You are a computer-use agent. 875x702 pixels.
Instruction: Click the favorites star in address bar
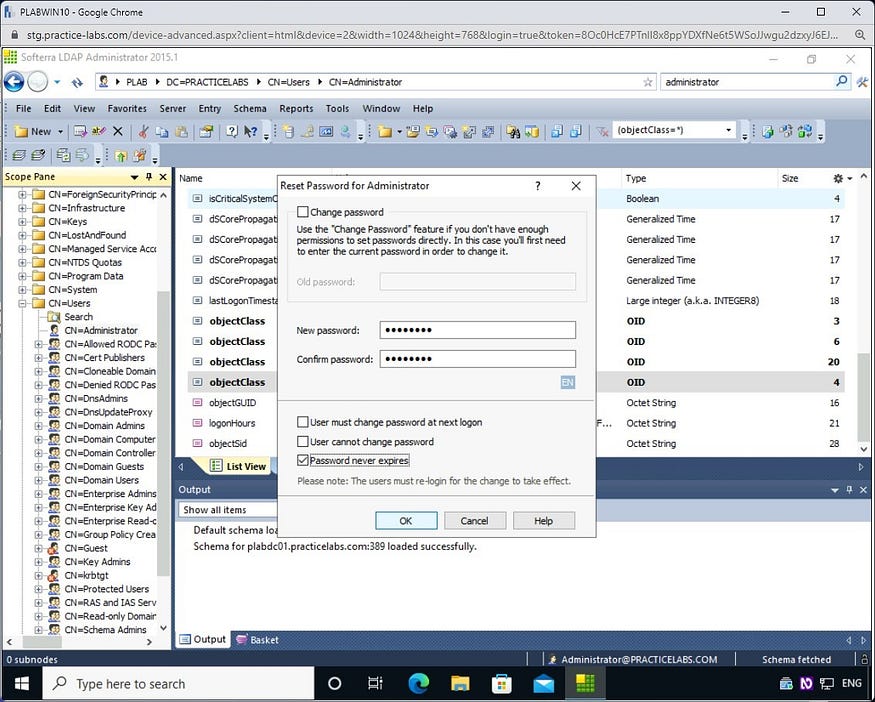647,82
